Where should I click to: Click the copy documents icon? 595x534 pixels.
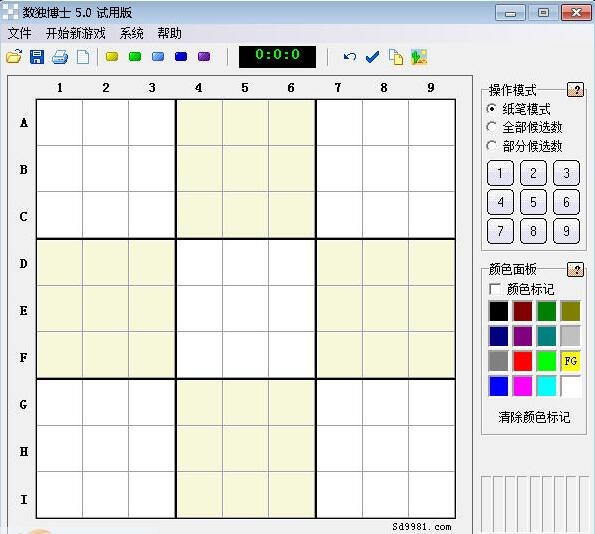point(396,57)
